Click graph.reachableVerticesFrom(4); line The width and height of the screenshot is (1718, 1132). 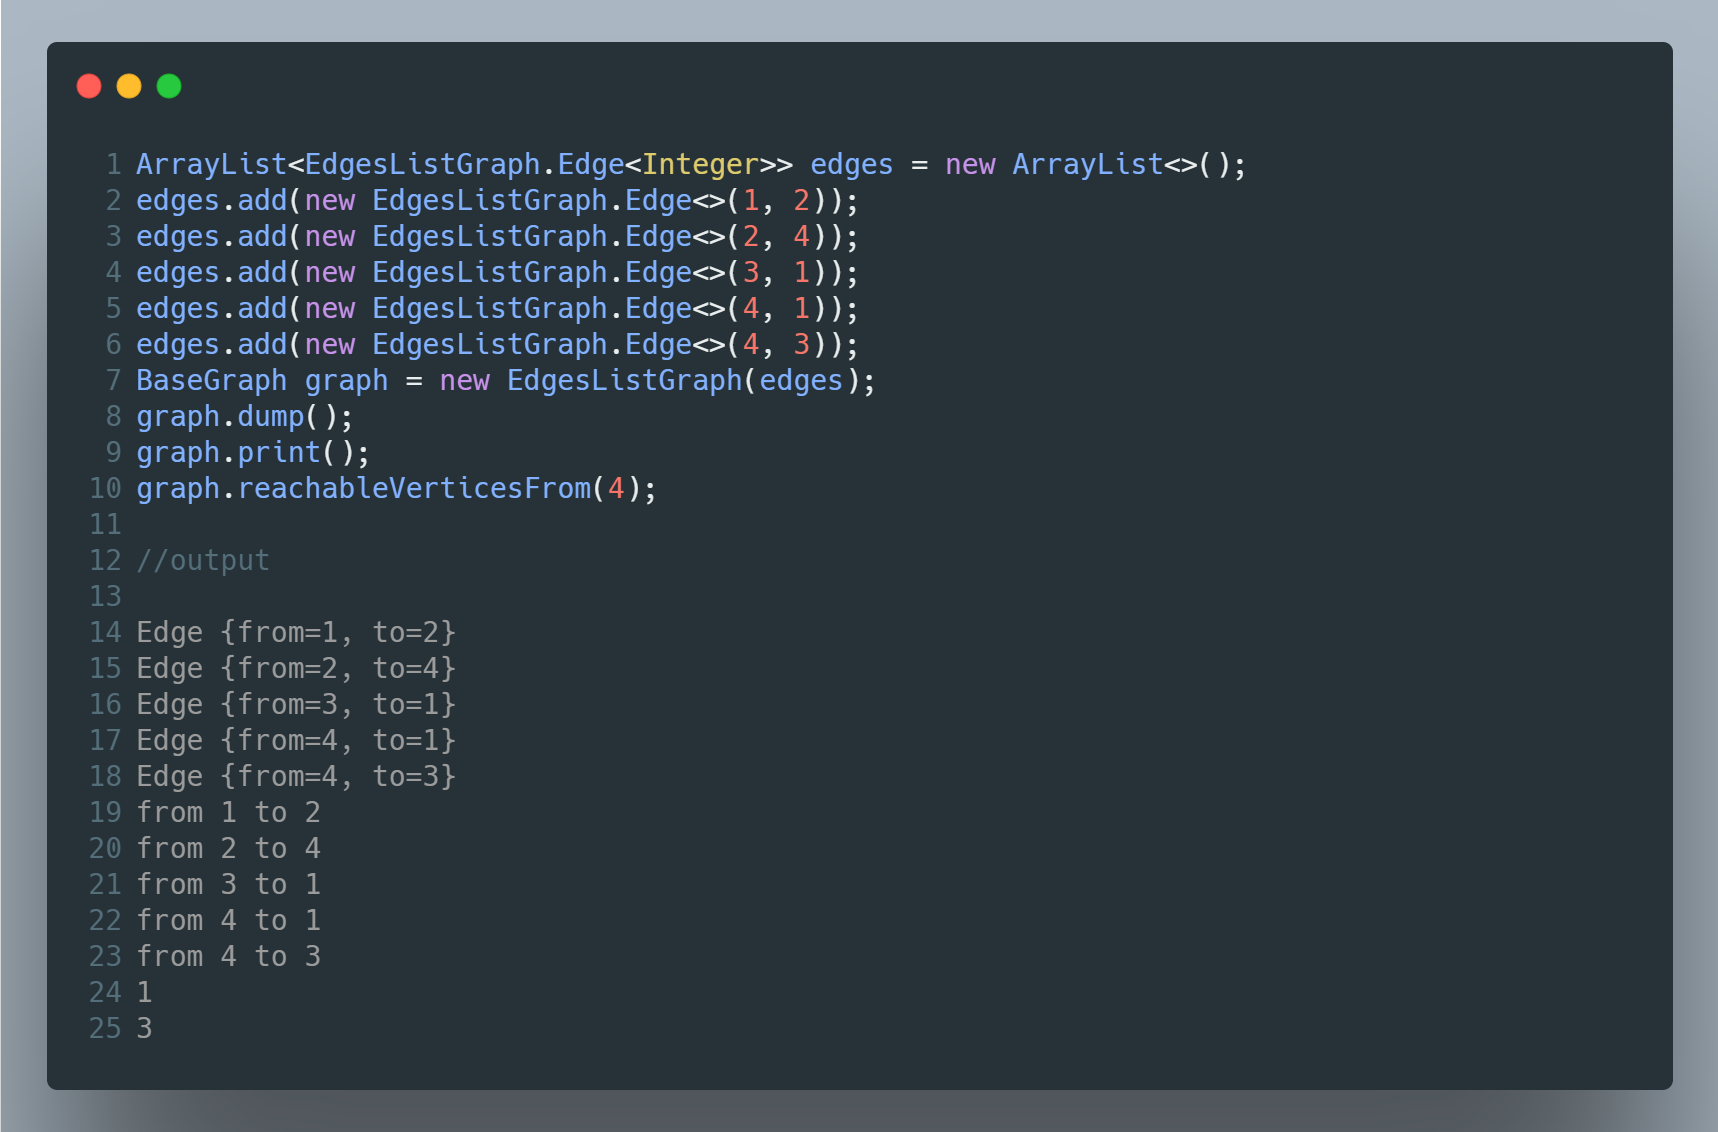pos(396,488)
